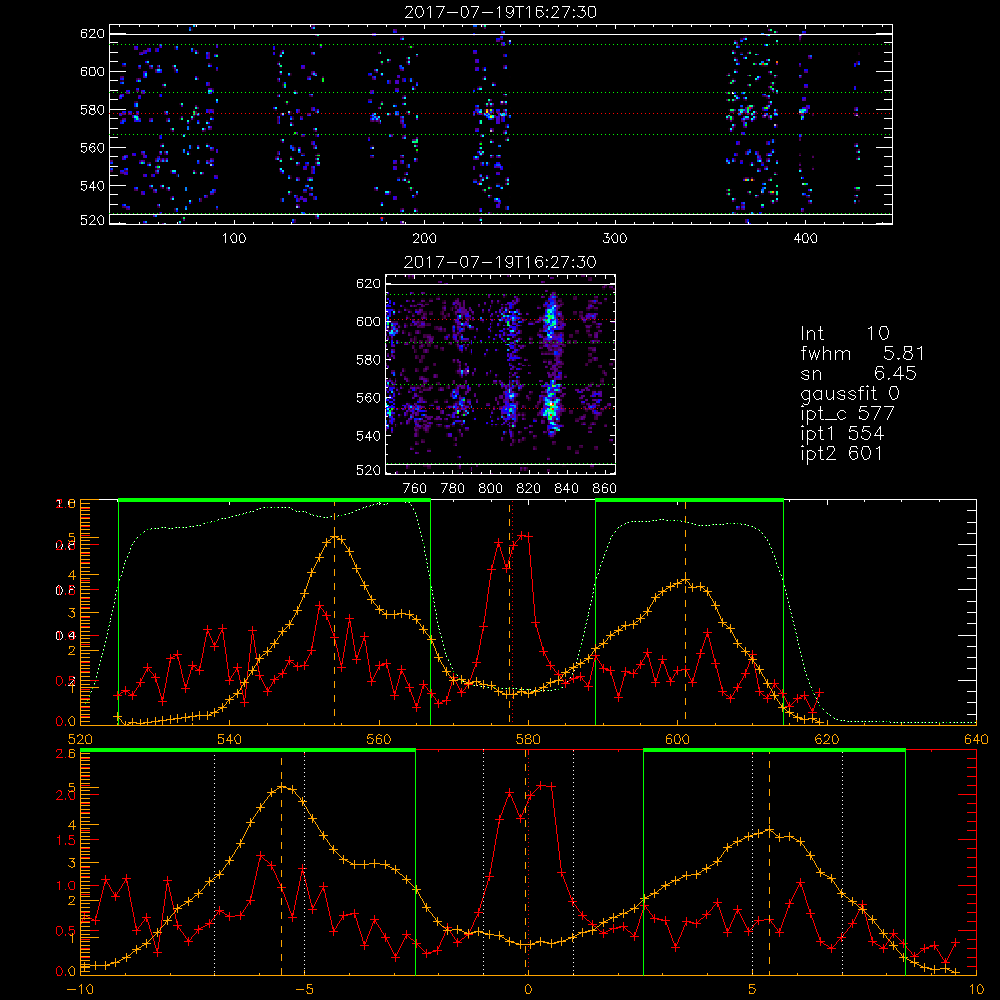The height and width of the screenshot is (1000, 1000).
Task: Click x-axis label 0 of bottom plot
Action: 528,990
